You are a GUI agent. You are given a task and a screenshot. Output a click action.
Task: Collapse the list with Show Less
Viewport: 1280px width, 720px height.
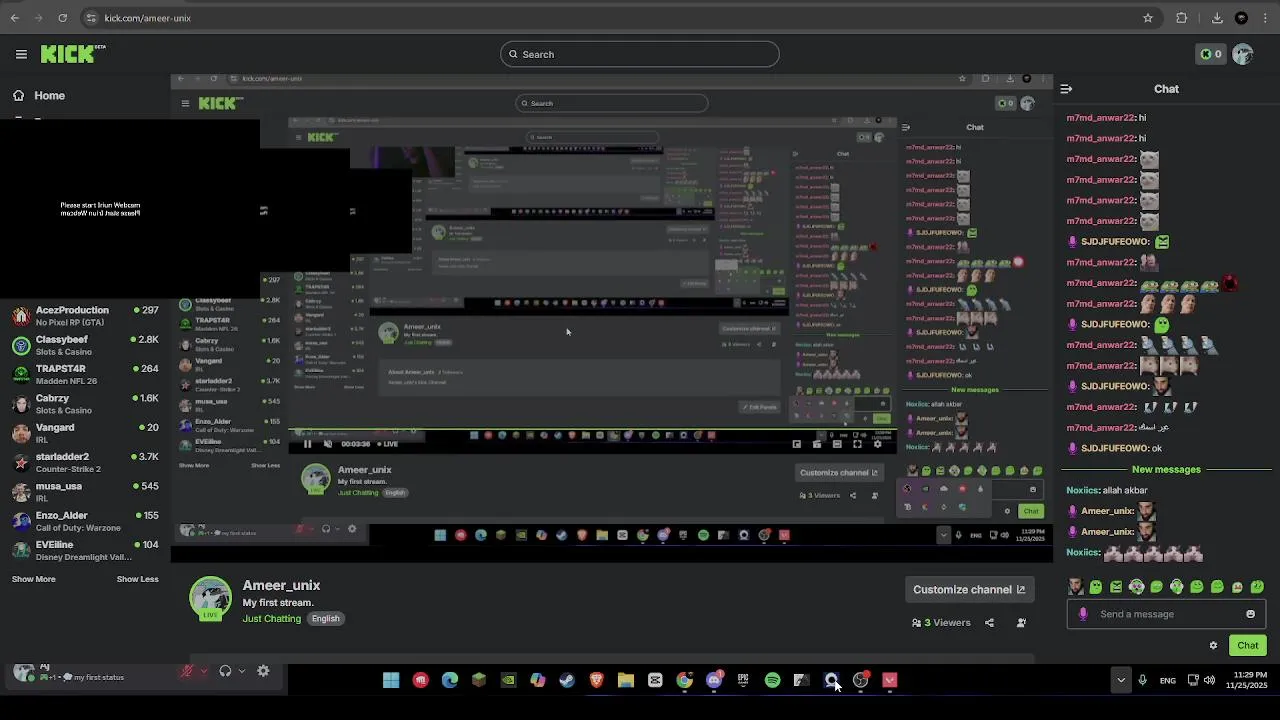[x=137, y=579]
